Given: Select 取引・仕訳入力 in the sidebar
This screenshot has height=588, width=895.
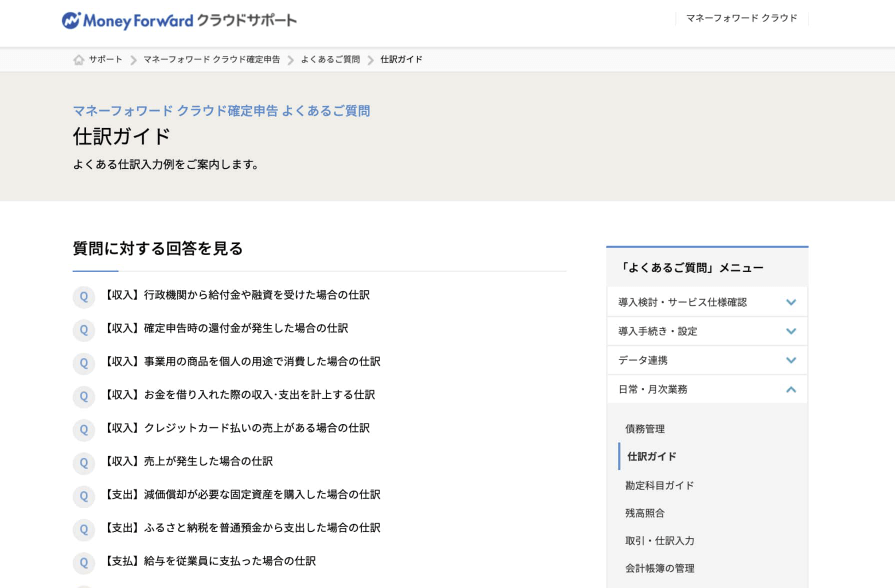Looking at the screenshot, I should pos(660,541).
